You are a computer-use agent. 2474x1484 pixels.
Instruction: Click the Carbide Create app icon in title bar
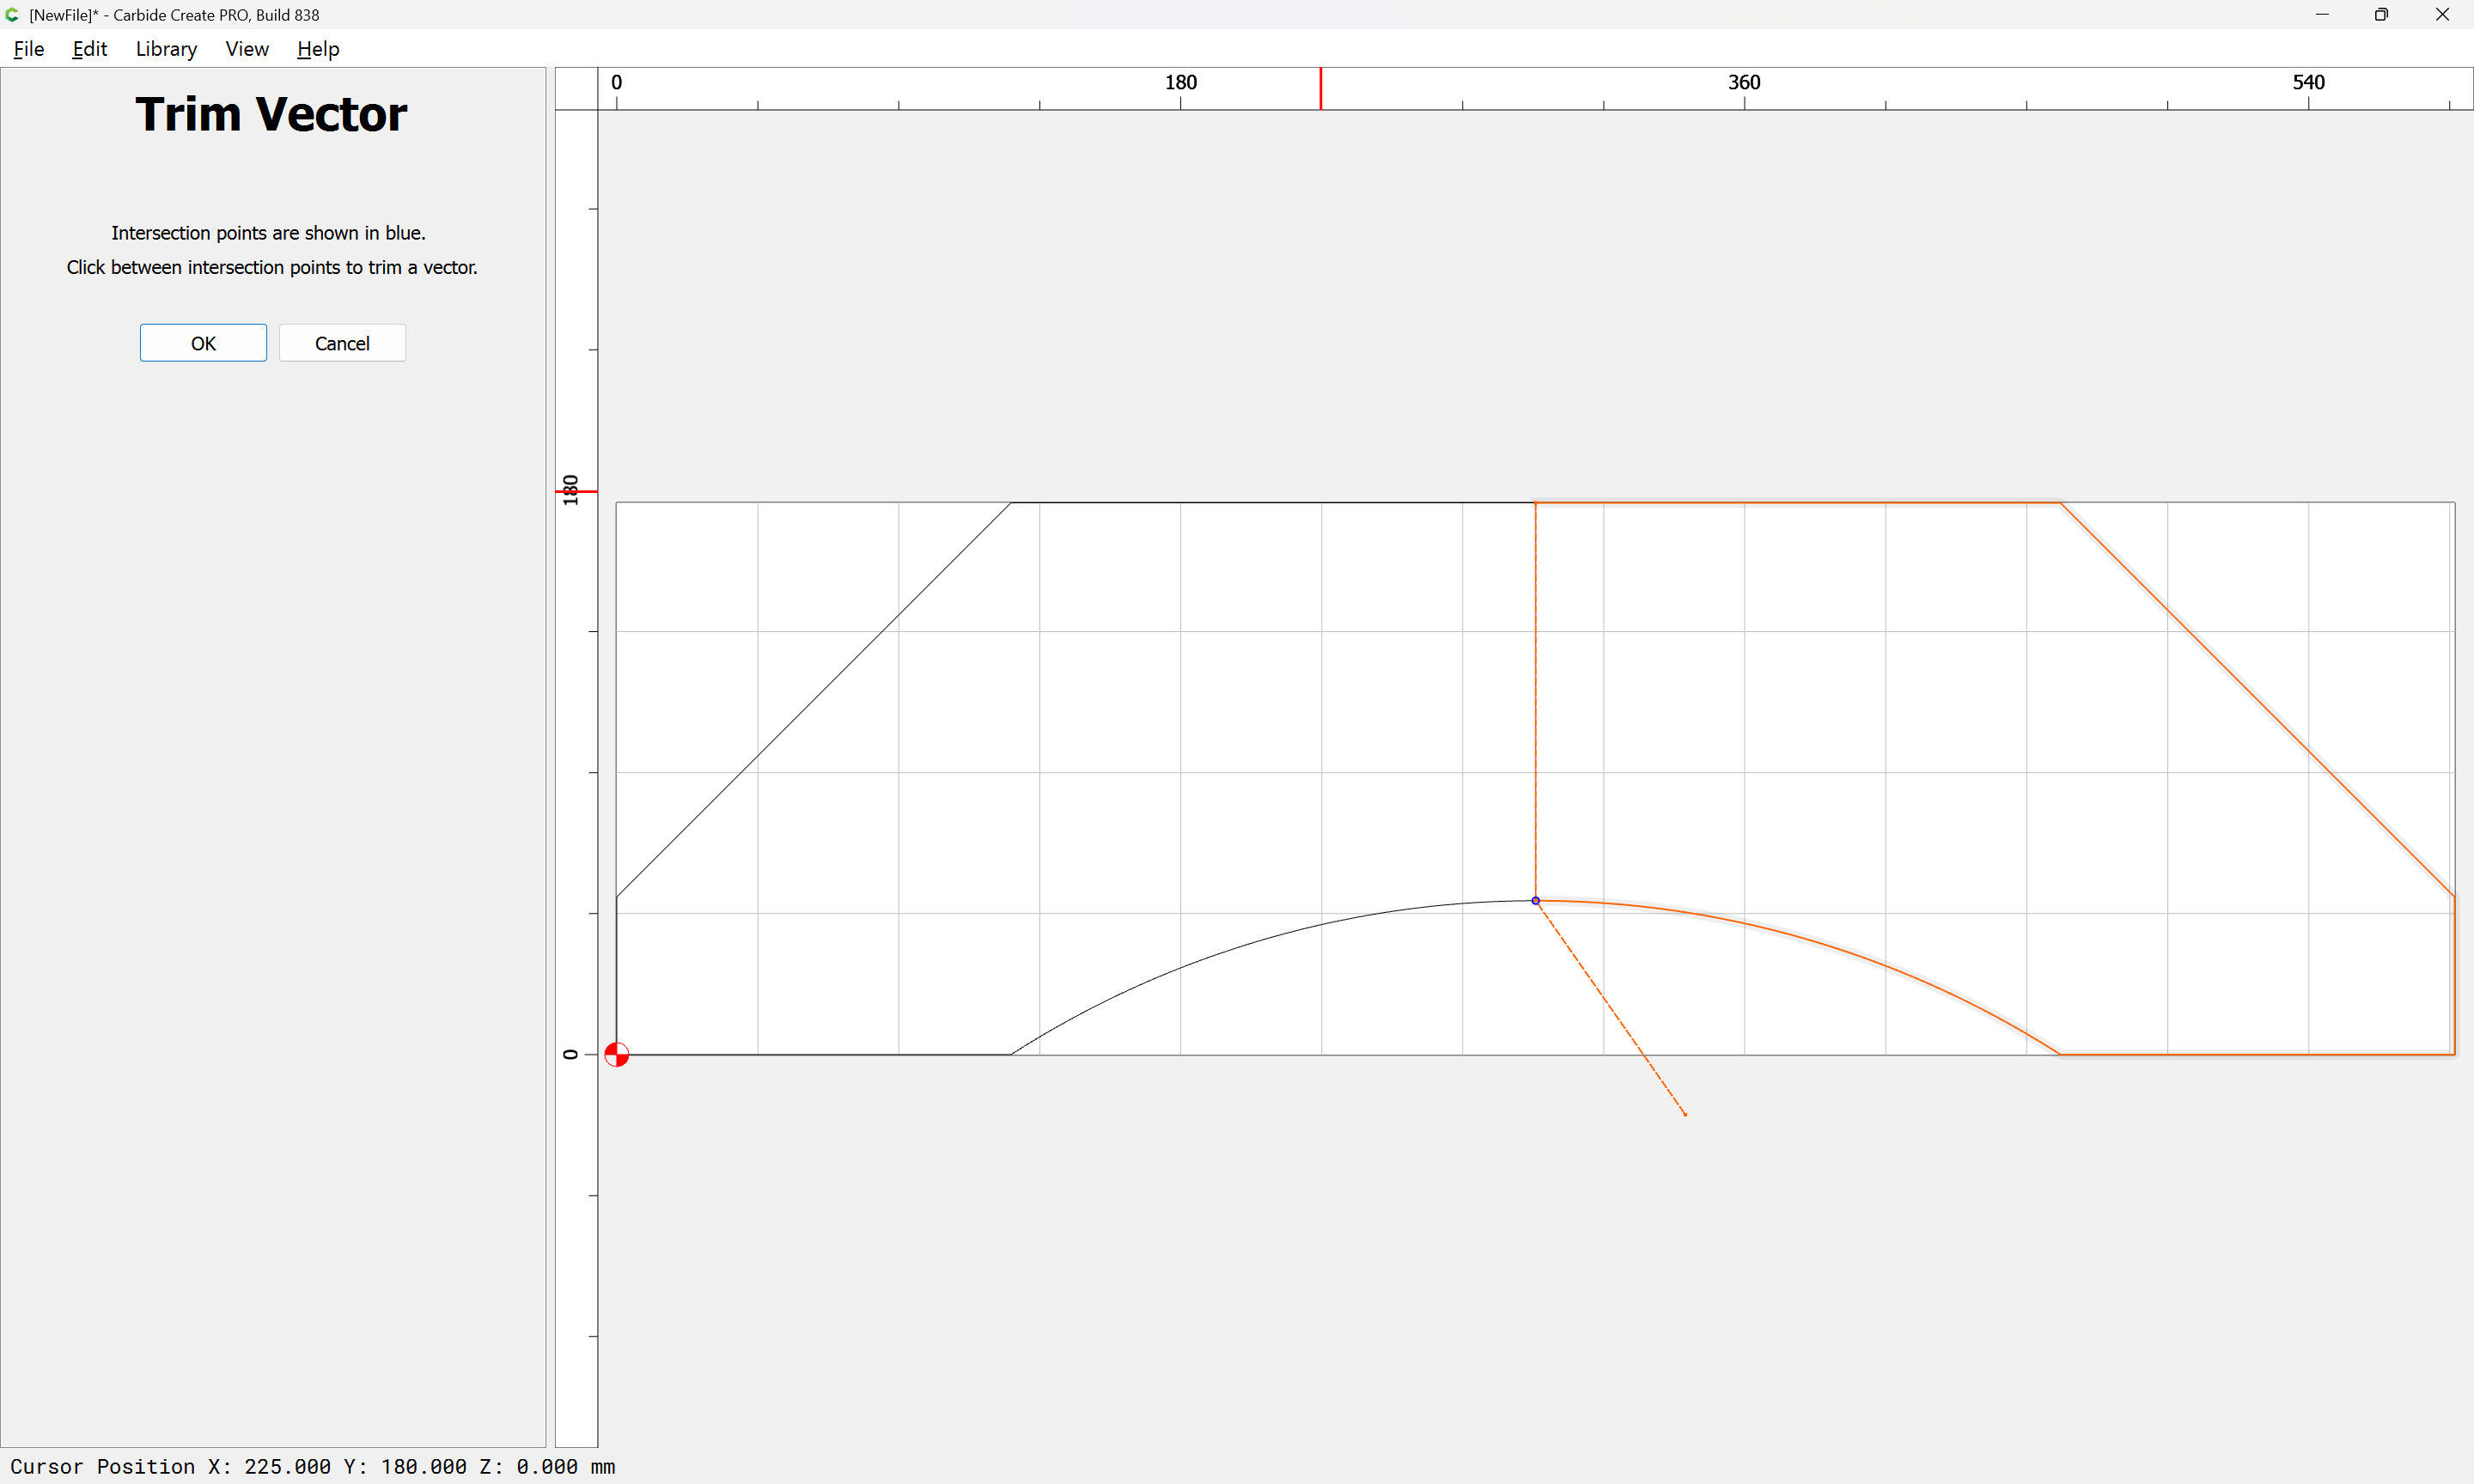(x=12, y=15)
